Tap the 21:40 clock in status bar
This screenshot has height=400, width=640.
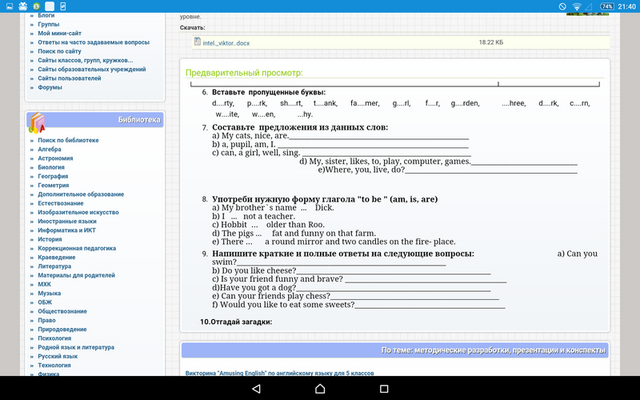tap(627, 6)
